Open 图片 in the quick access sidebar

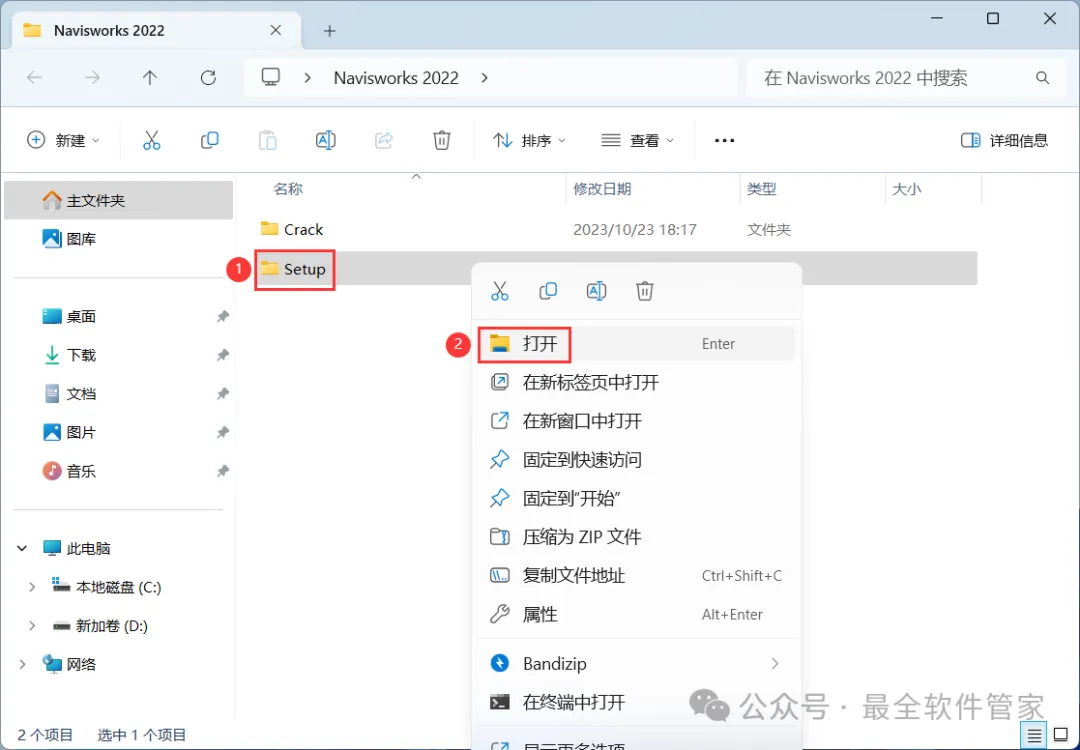[x=118, y=433]
